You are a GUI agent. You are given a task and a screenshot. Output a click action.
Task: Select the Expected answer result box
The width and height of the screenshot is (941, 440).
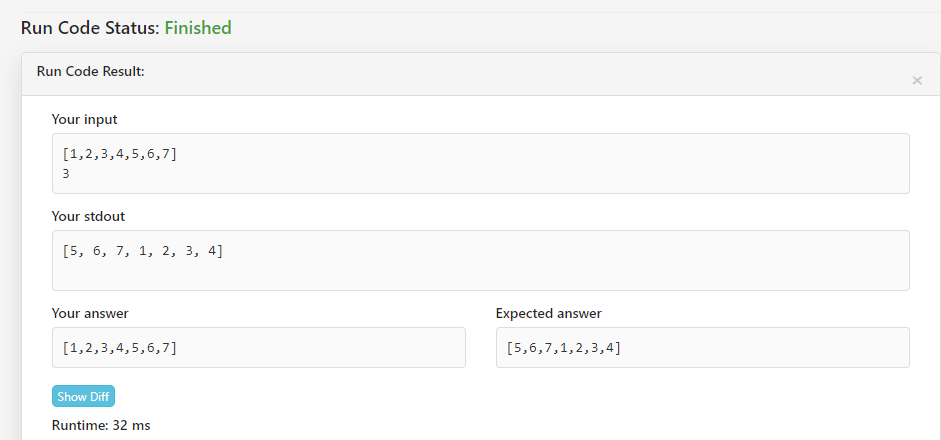click(x=703, y=348)
